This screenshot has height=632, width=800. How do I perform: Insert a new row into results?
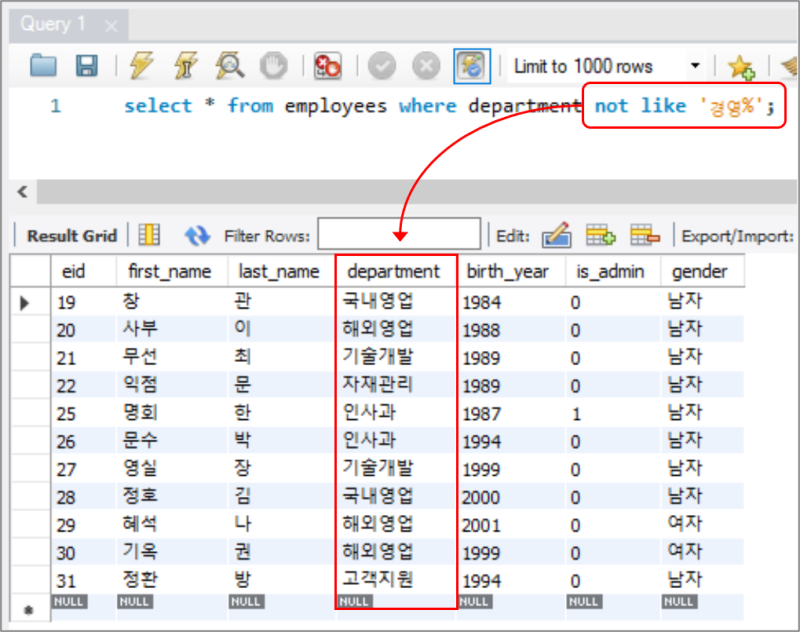[601, 236]
